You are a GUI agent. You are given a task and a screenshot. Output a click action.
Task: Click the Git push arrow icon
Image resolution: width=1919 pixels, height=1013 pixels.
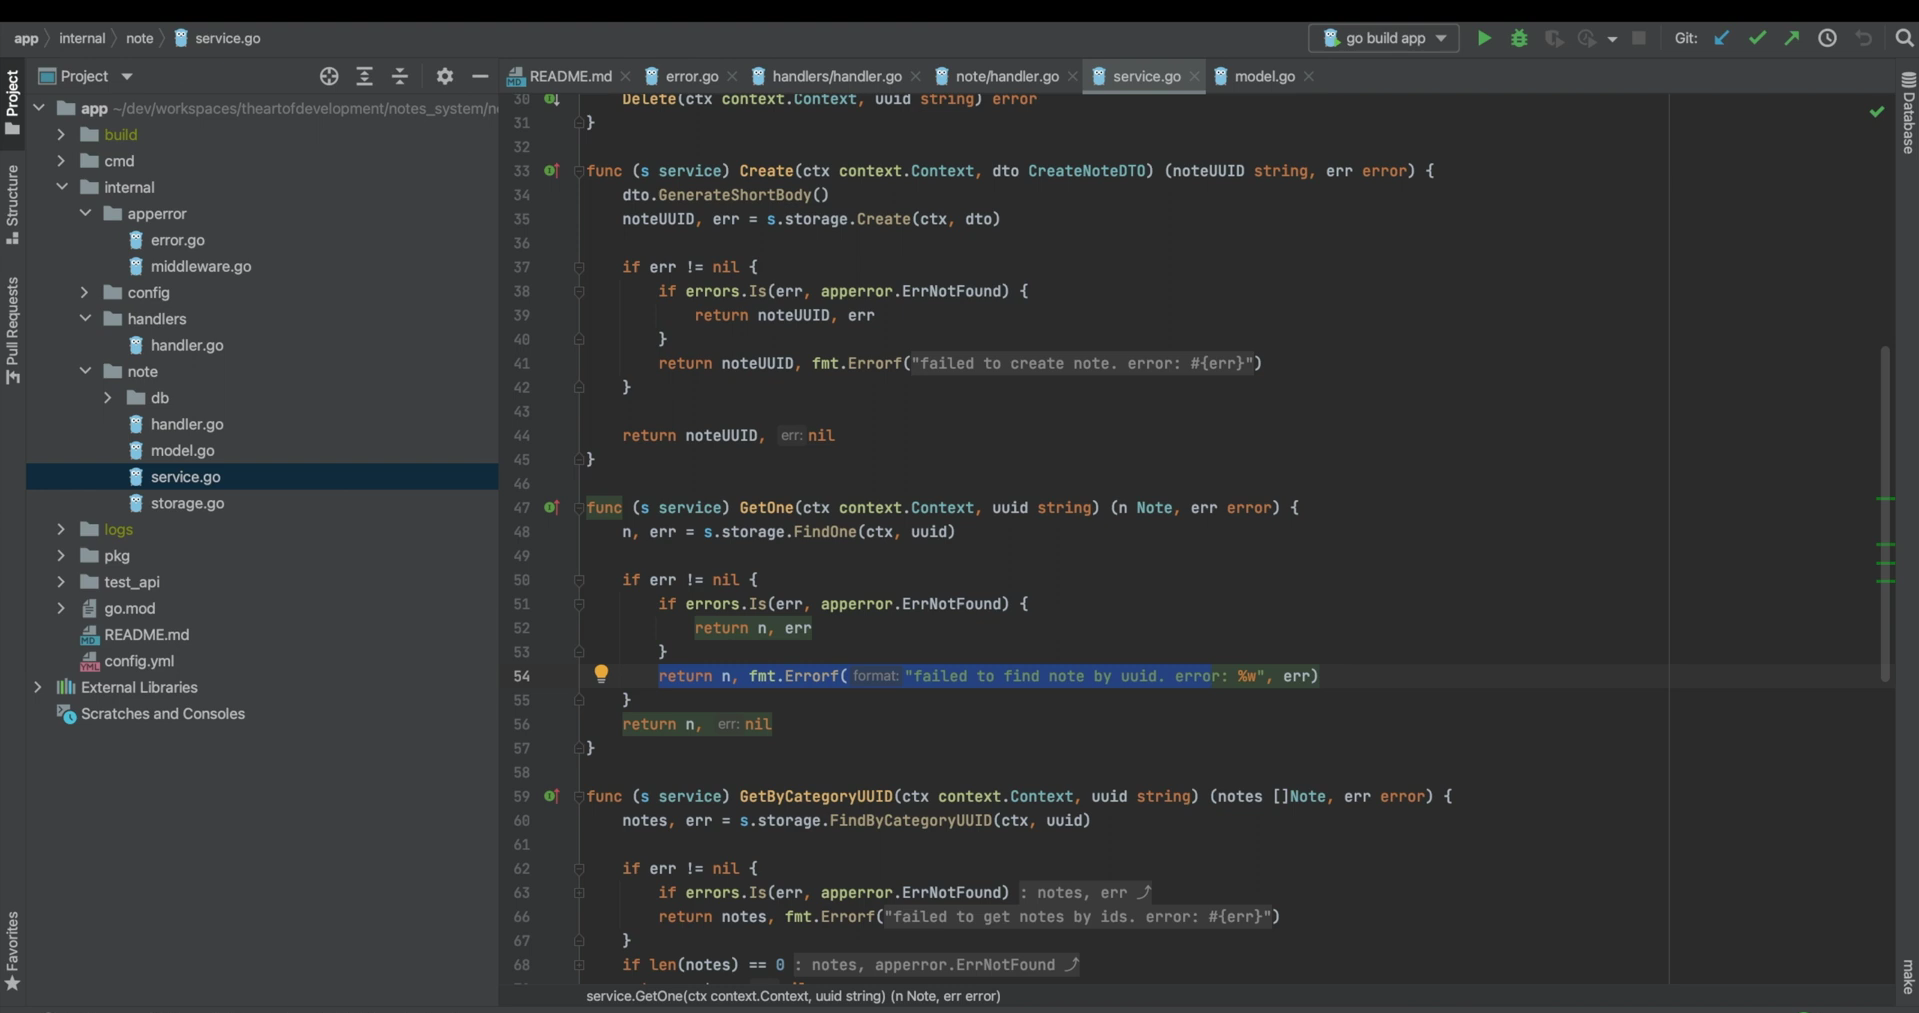click(1792, 38)
